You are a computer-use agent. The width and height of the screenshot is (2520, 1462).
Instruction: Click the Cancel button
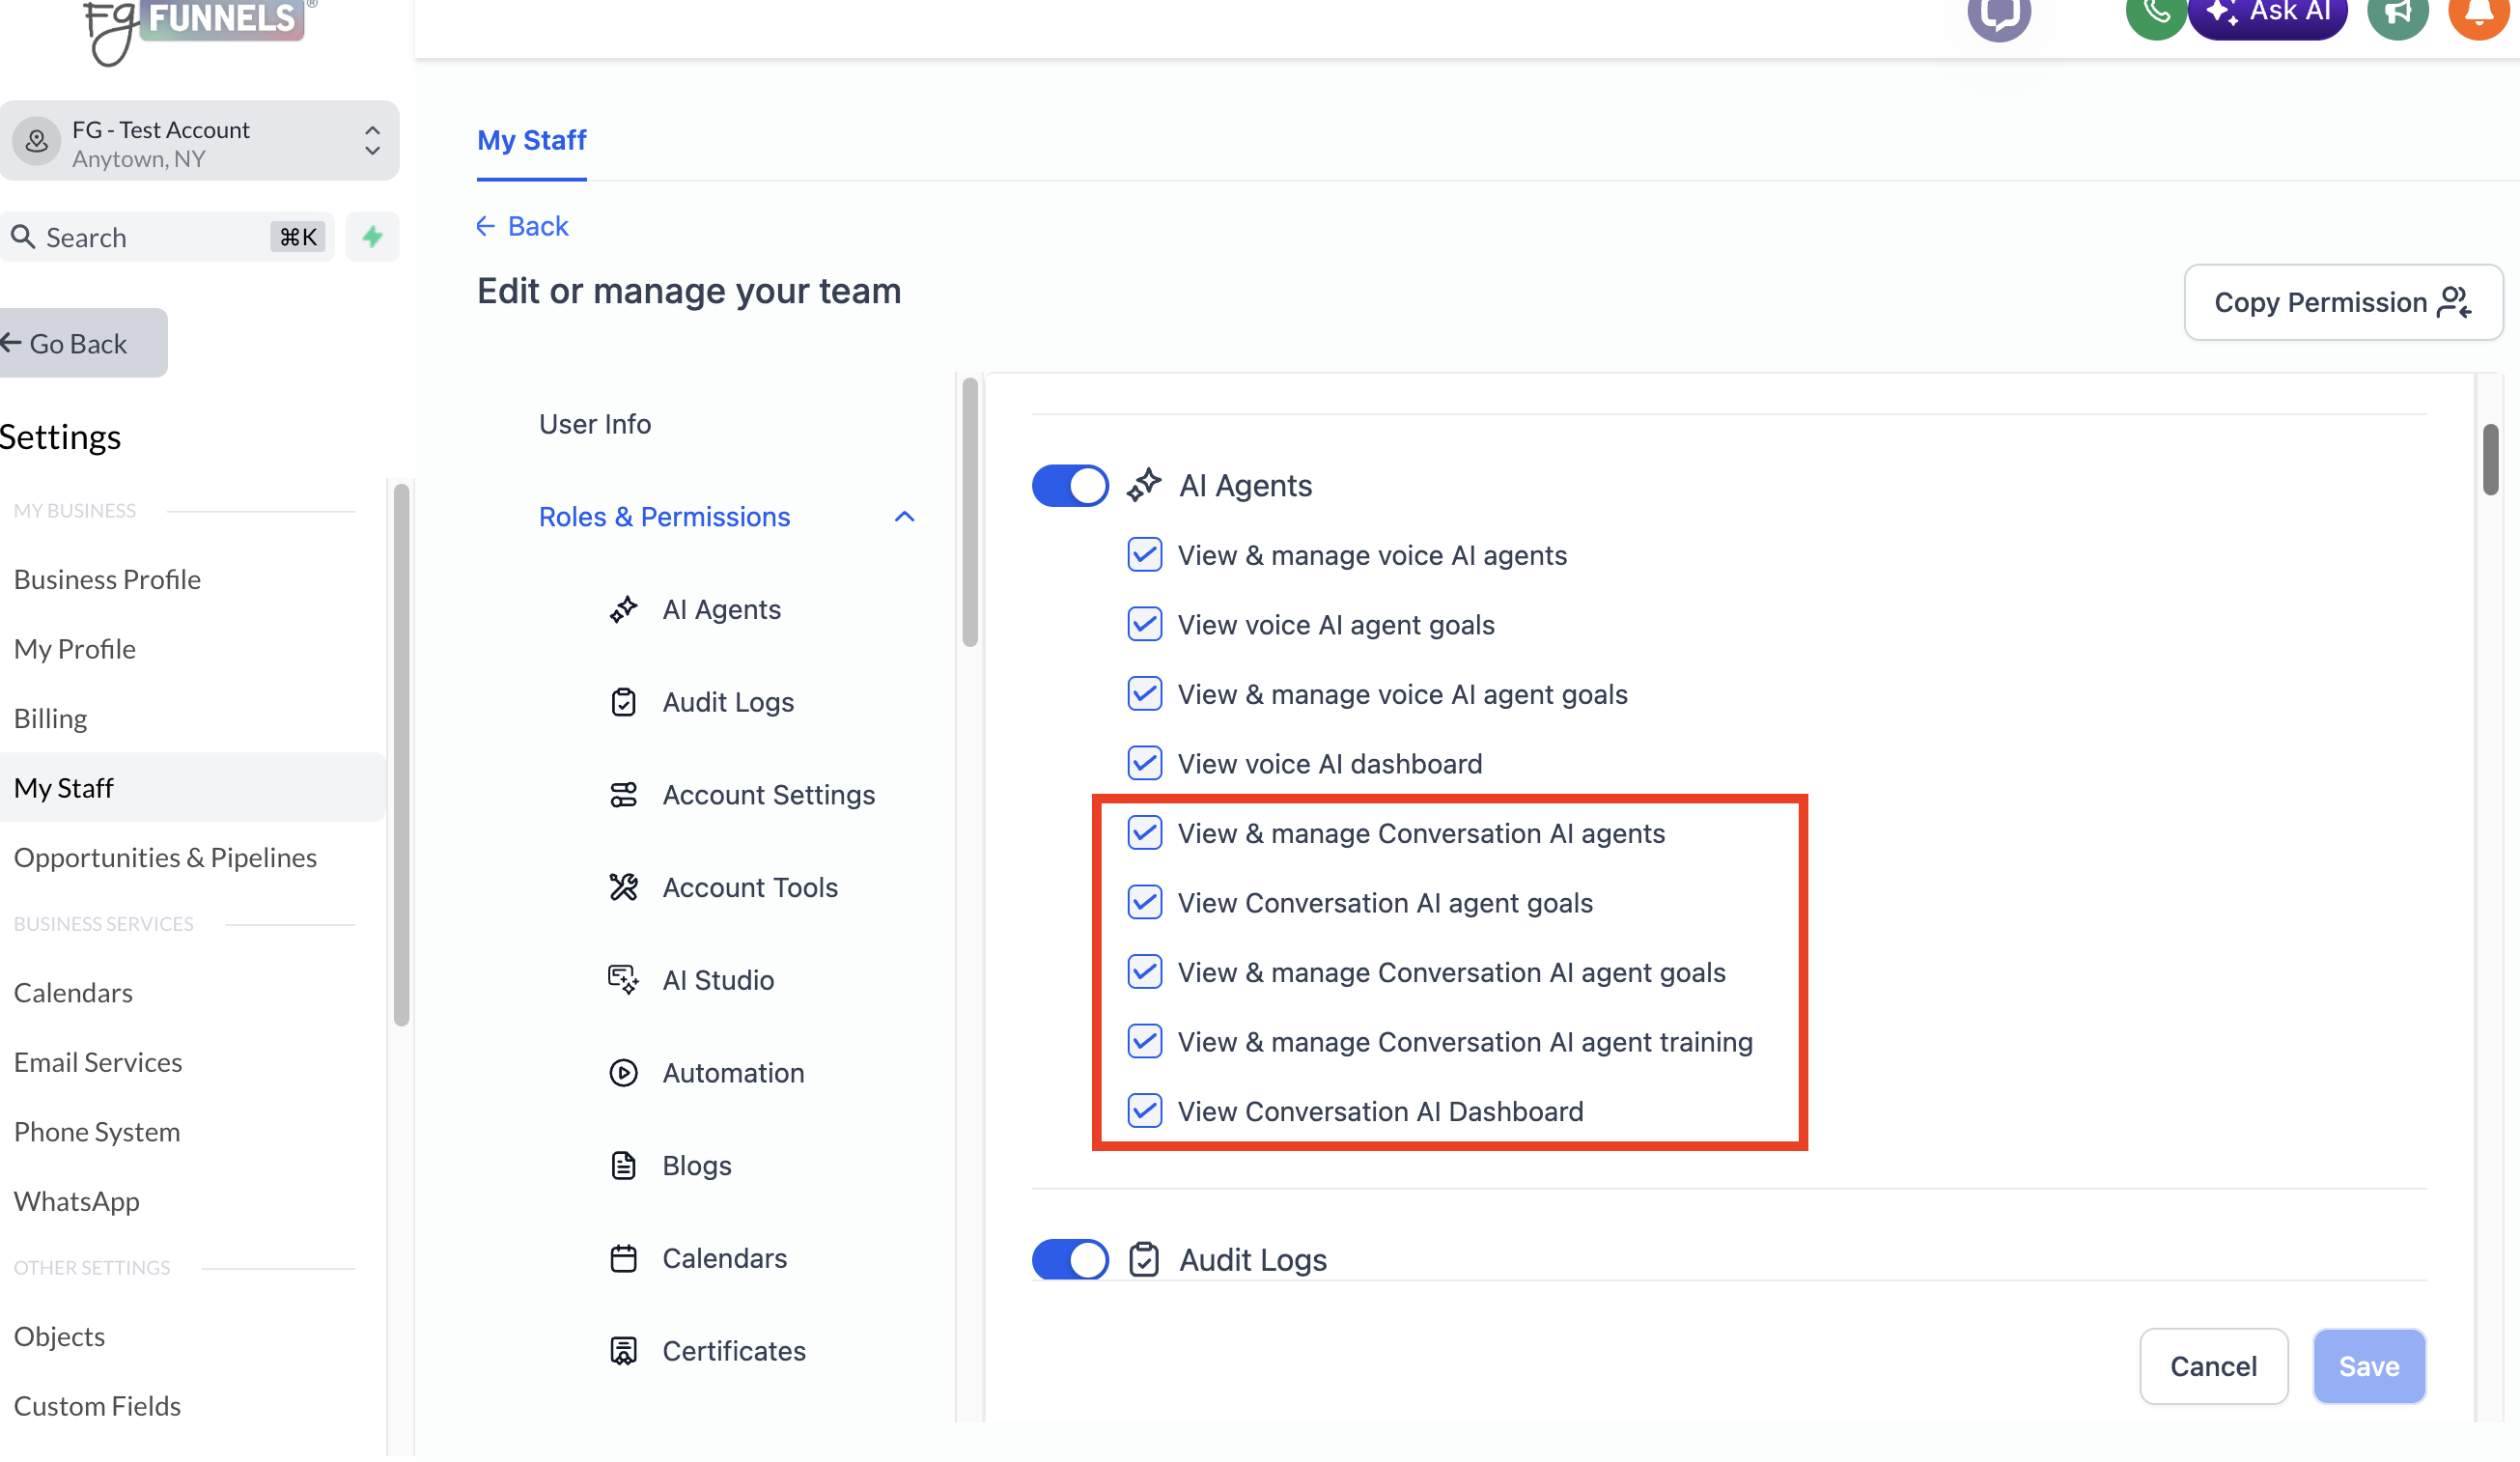point(2213,1367)
